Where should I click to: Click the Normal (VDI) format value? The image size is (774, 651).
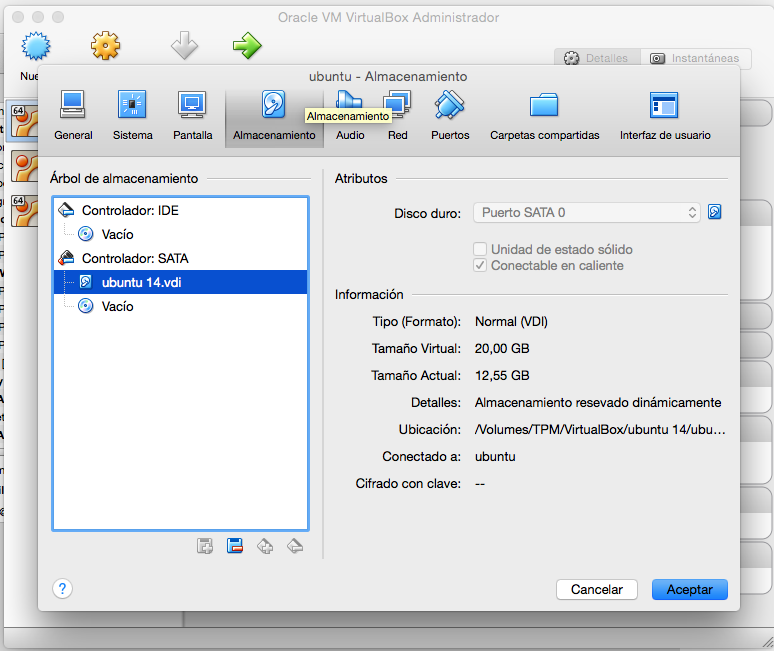point(511,322)
